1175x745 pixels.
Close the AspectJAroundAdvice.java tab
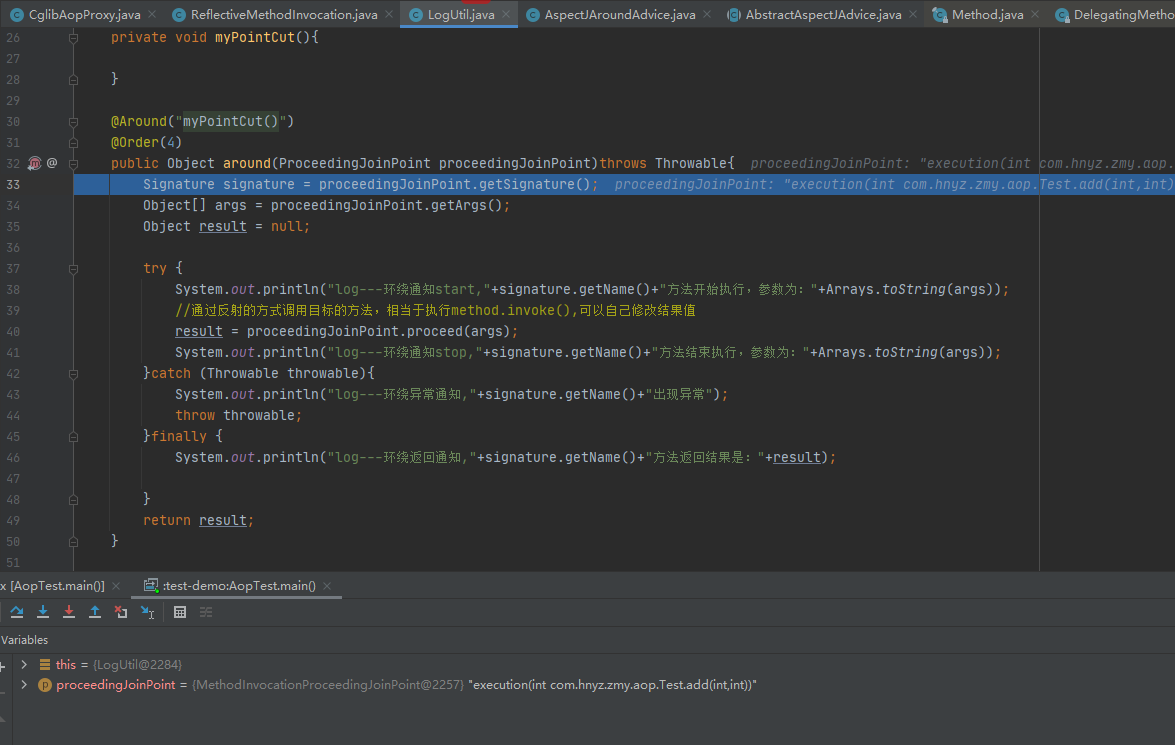[x=707, y=14]
